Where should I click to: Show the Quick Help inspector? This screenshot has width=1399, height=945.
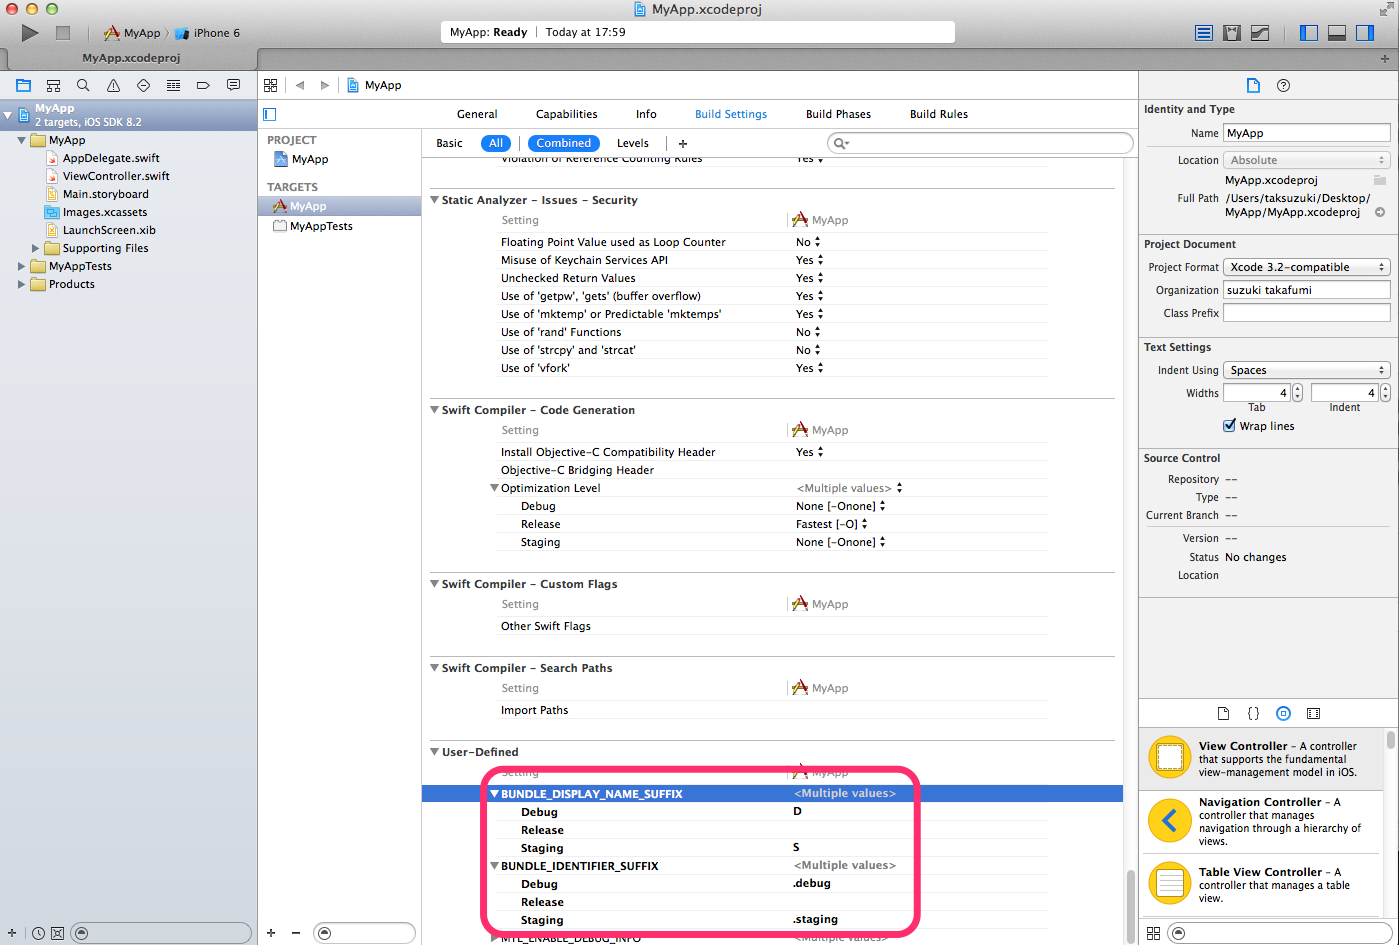[1283, 86]
